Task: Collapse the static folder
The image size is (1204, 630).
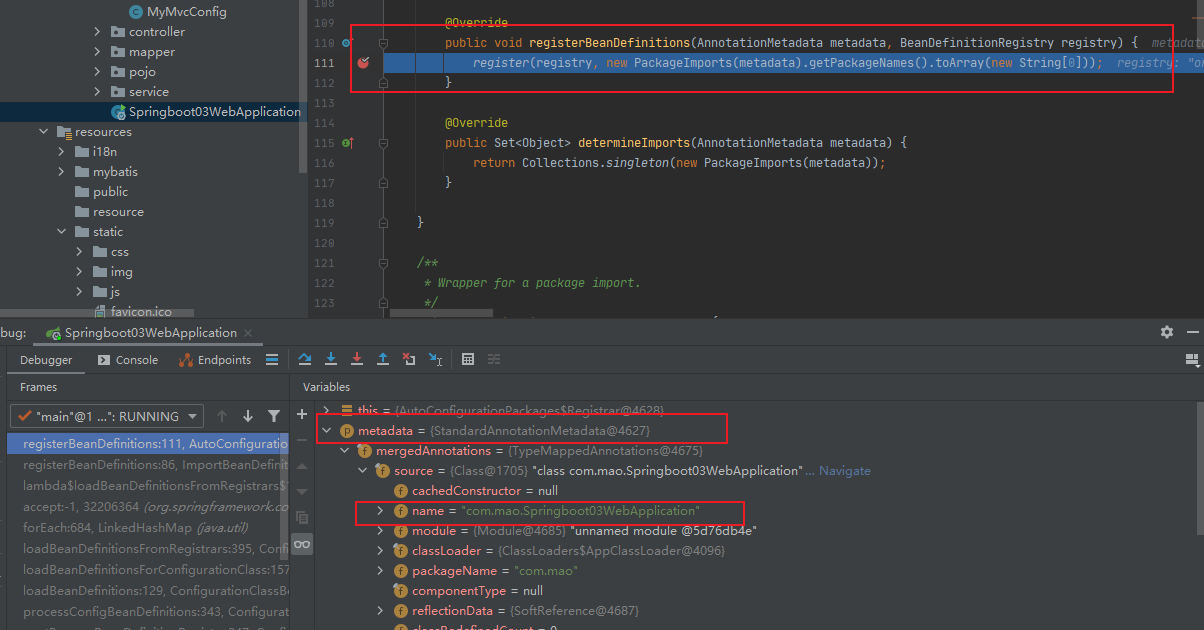Action: (62, 232)
